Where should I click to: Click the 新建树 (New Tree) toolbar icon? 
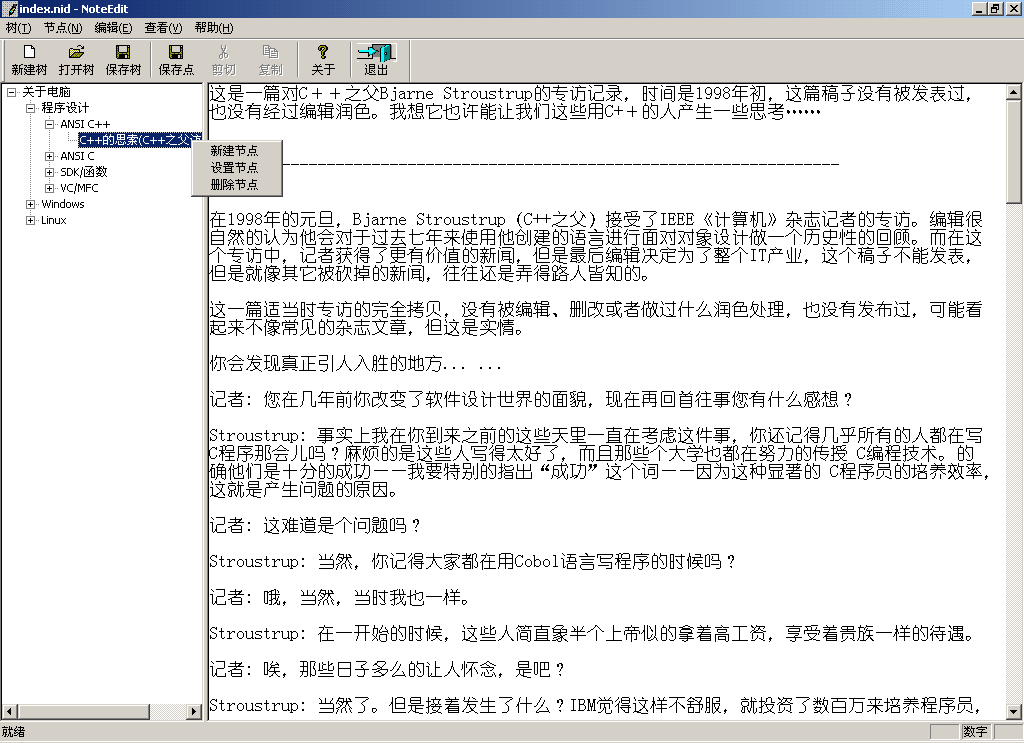click(29, 52)
